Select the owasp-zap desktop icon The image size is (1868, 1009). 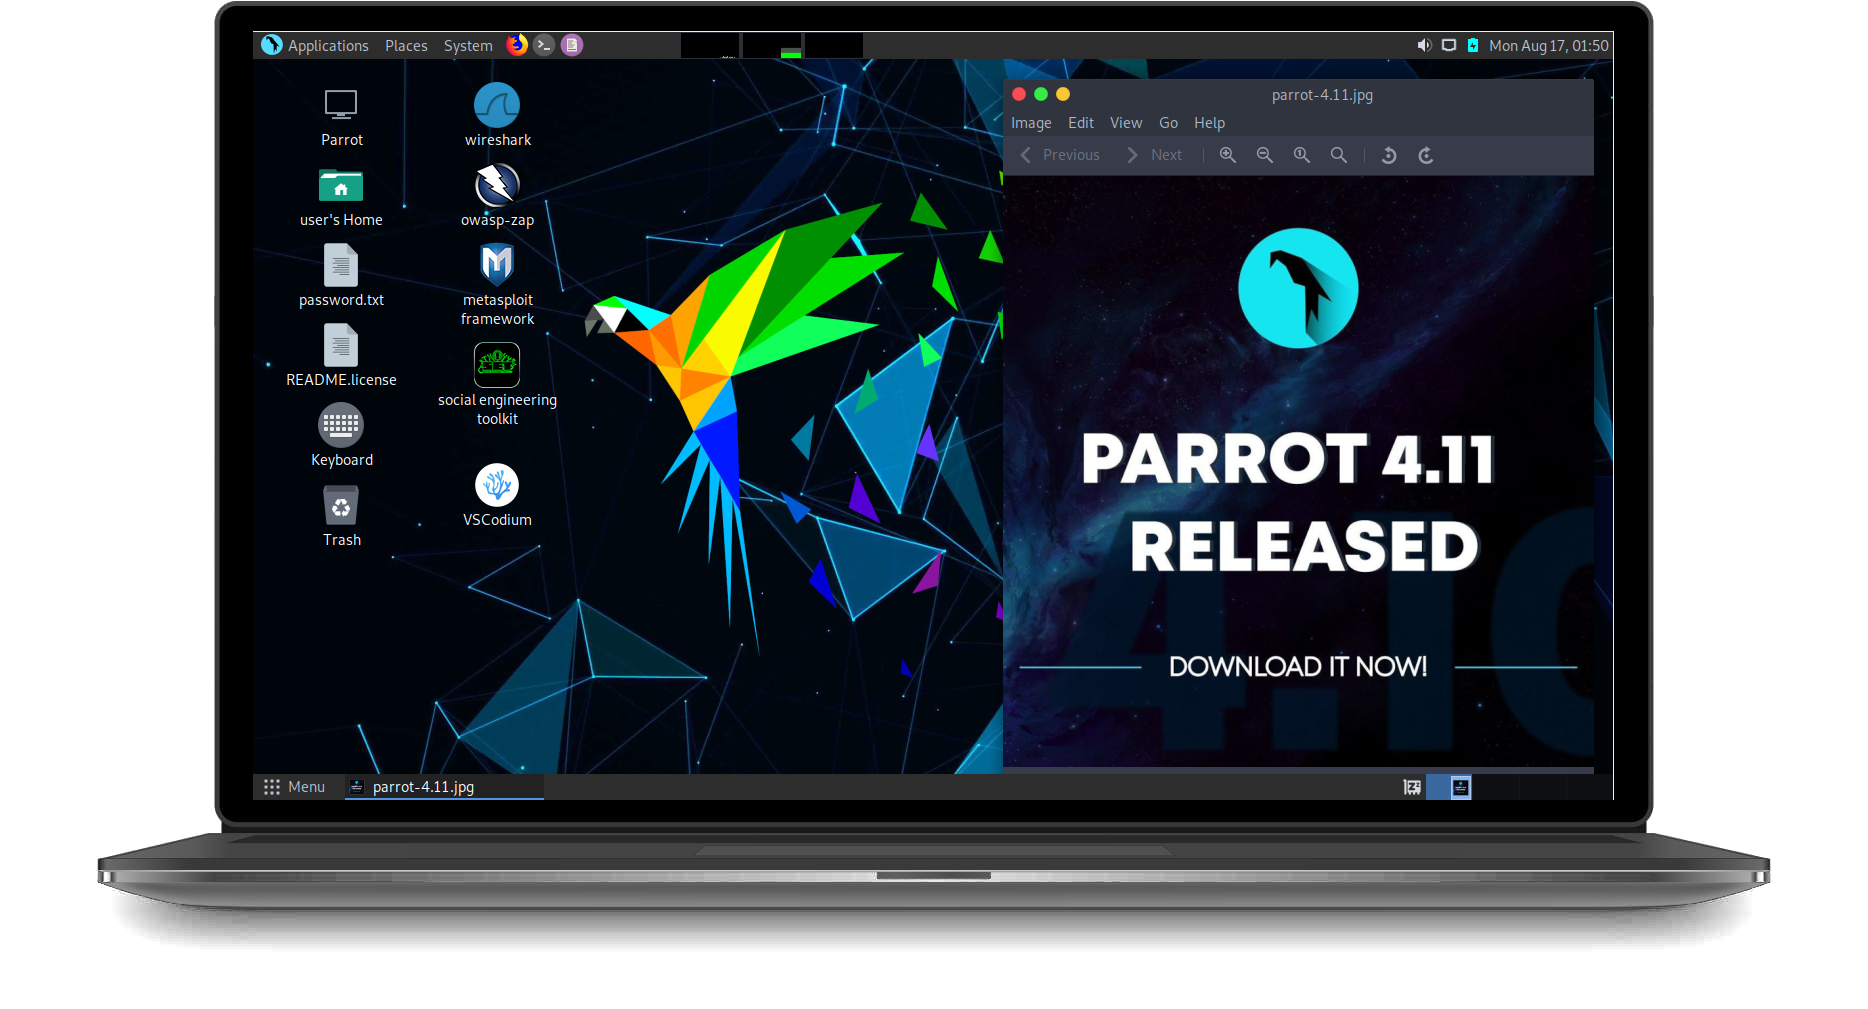click(497, 186)
